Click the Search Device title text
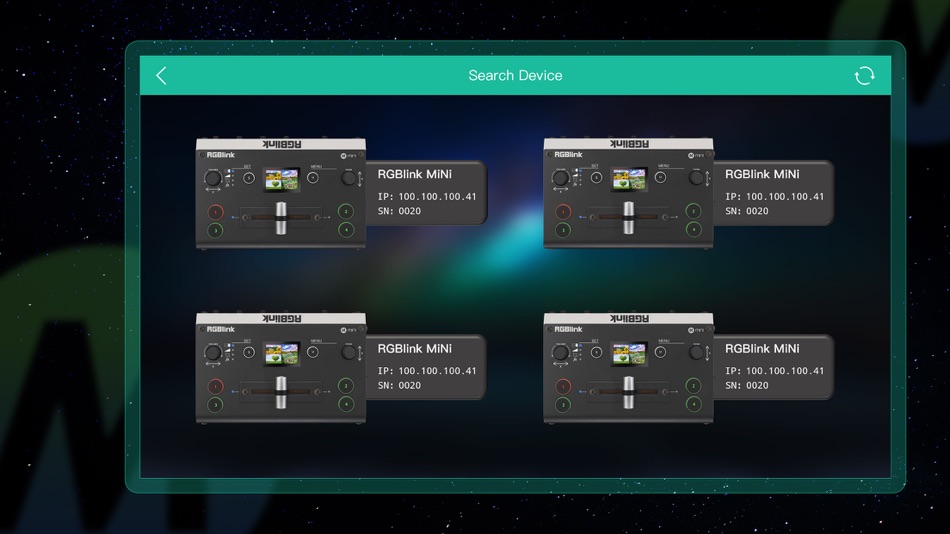 pyautogui.click(x=515, y=75)
